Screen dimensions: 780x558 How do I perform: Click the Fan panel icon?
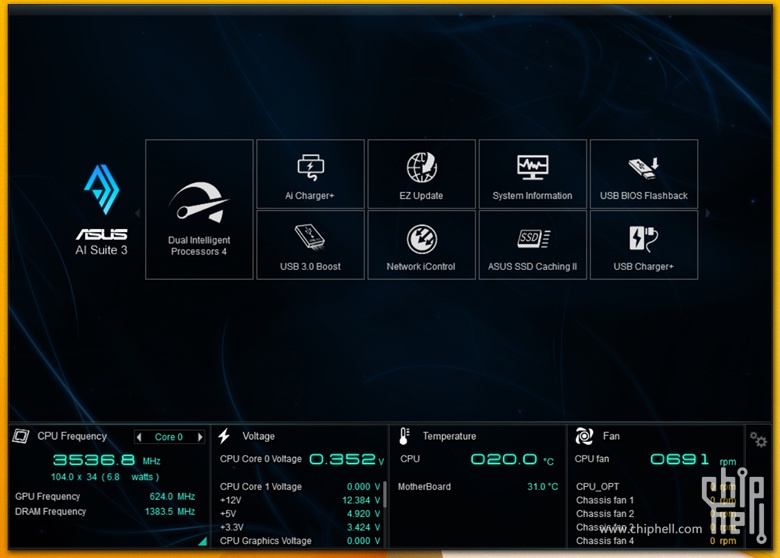coord(584,436)
